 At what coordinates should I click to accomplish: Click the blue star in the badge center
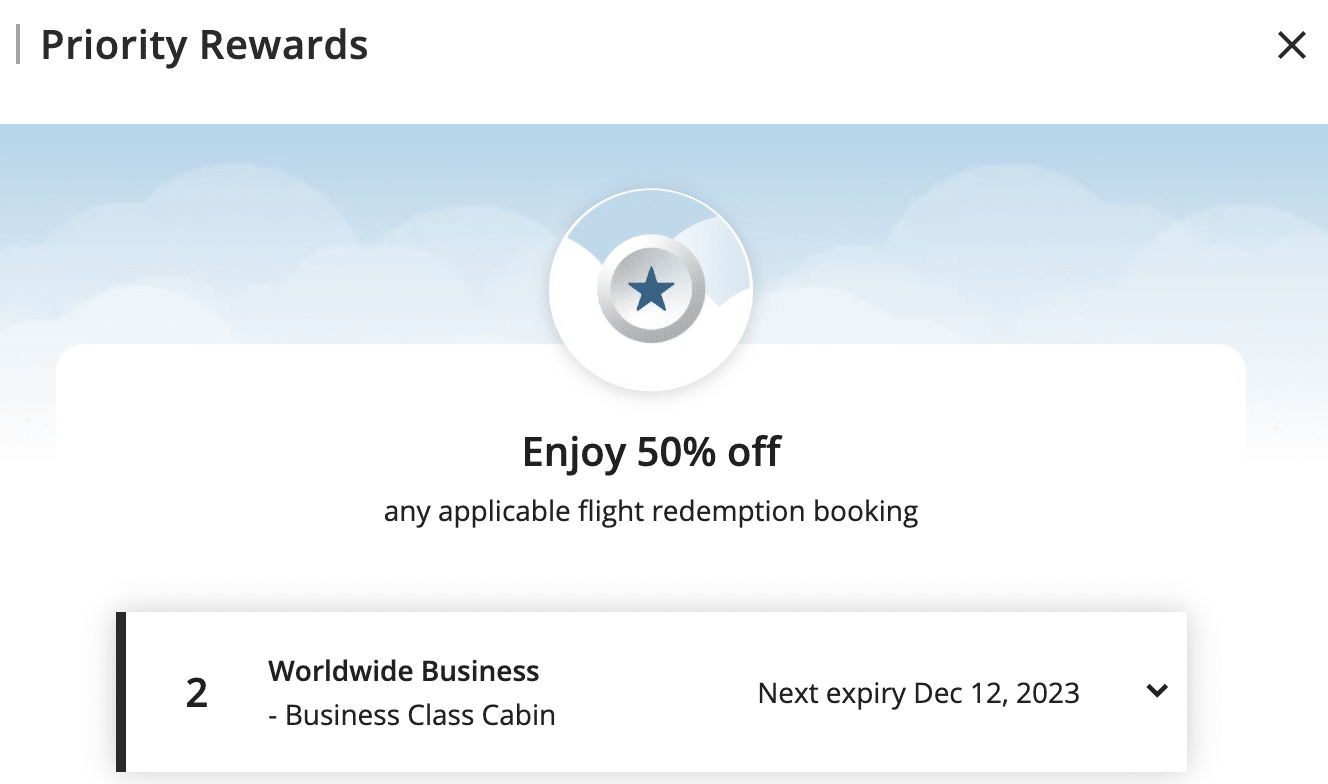(651, 291)
